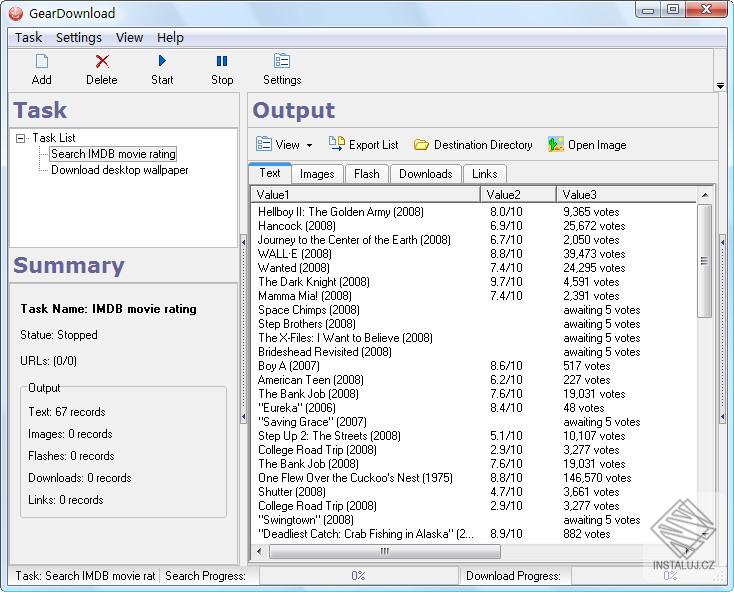The image size is (734, 592).
Task: Select Mamma Mia! (2008) row
Action: (473, 296)
